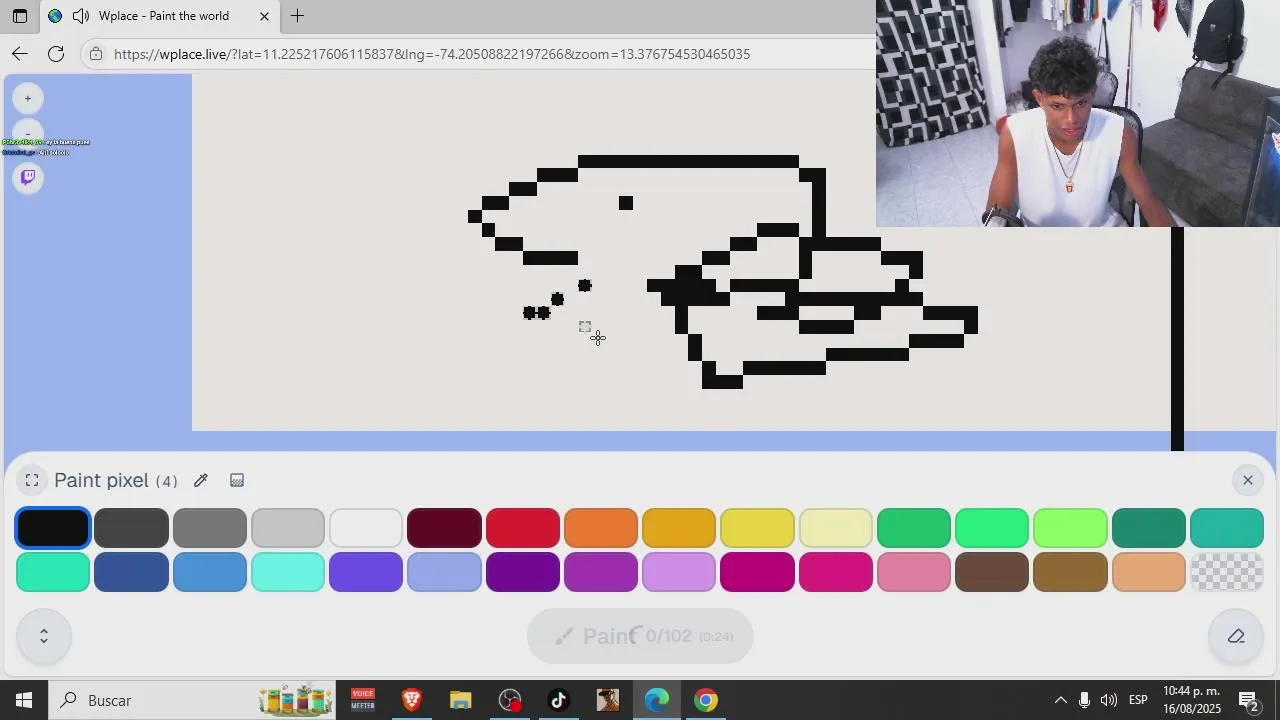Toggle fullscreen palette expand icon

click(32, 481)
